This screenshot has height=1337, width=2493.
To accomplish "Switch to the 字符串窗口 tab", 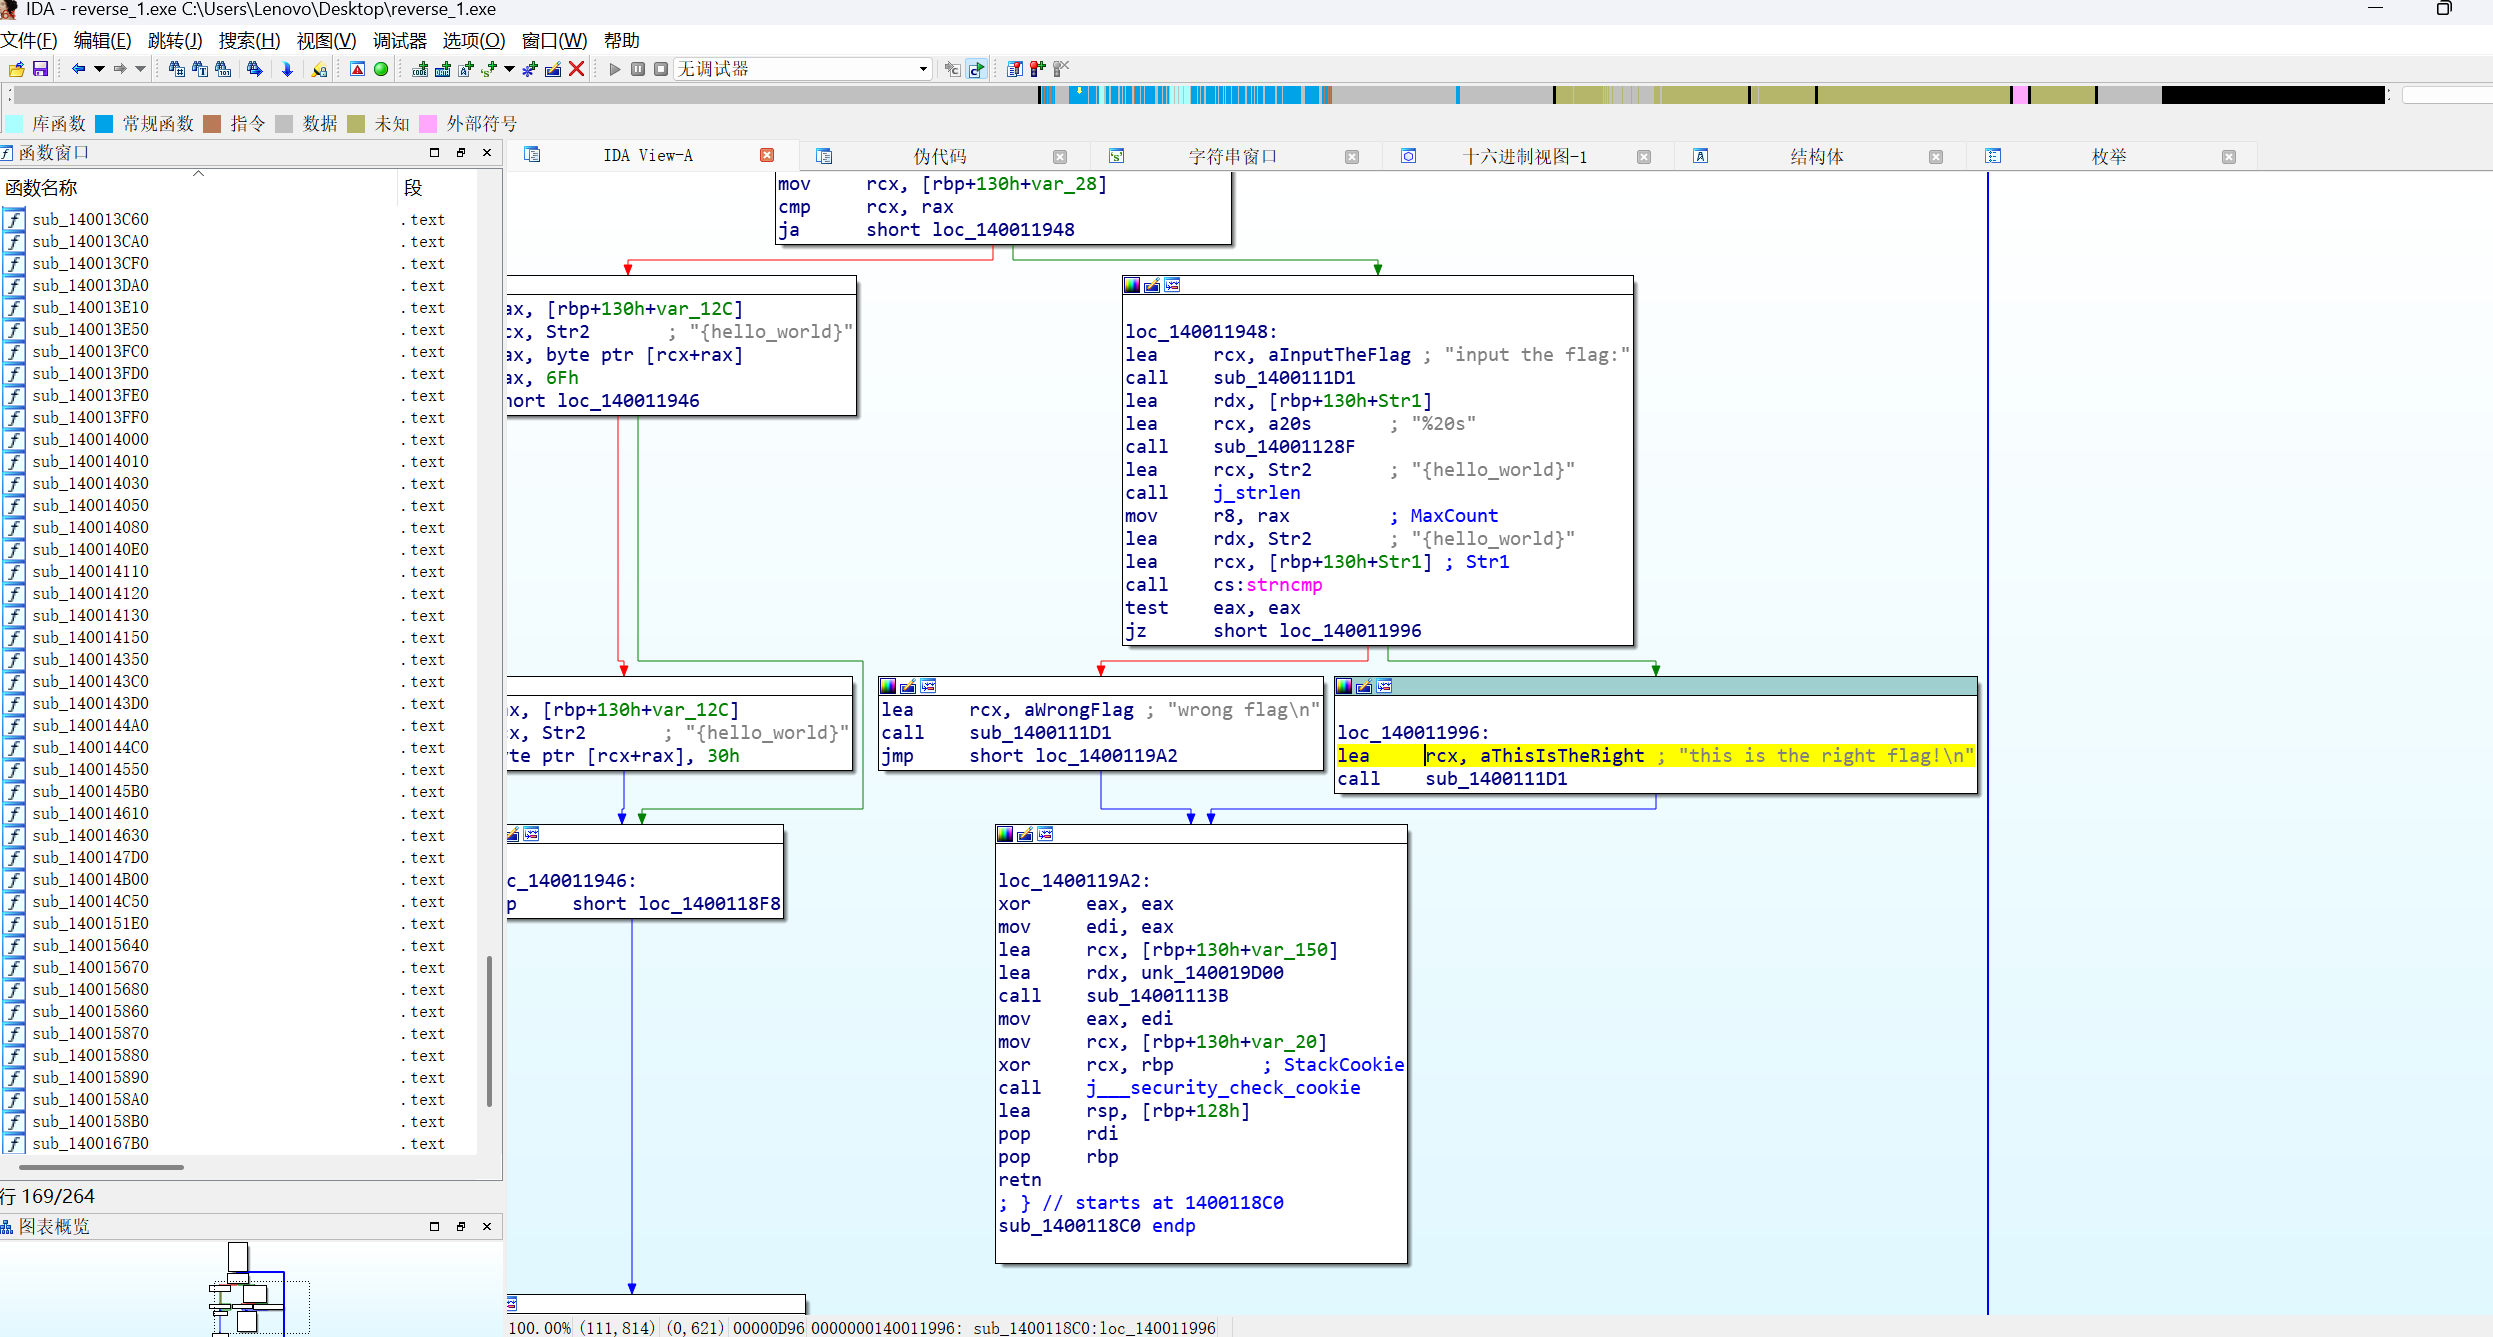I will point(1232,156).
